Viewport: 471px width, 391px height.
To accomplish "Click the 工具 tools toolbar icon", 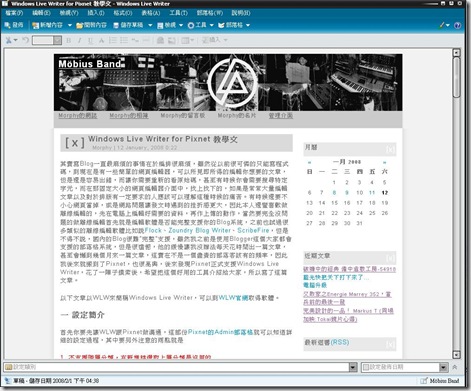I will tap(191, 25).
